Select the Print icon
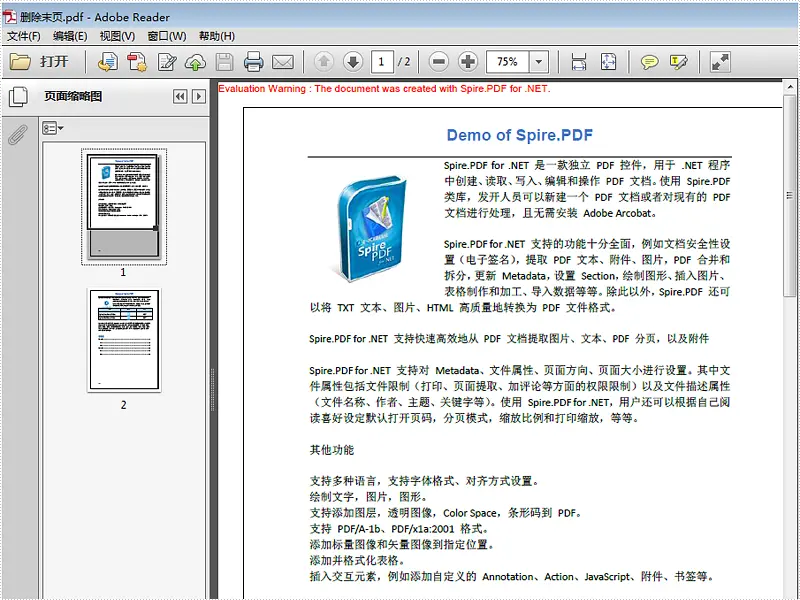The height and width of the screenshot is (600, 800). (253, 62)
